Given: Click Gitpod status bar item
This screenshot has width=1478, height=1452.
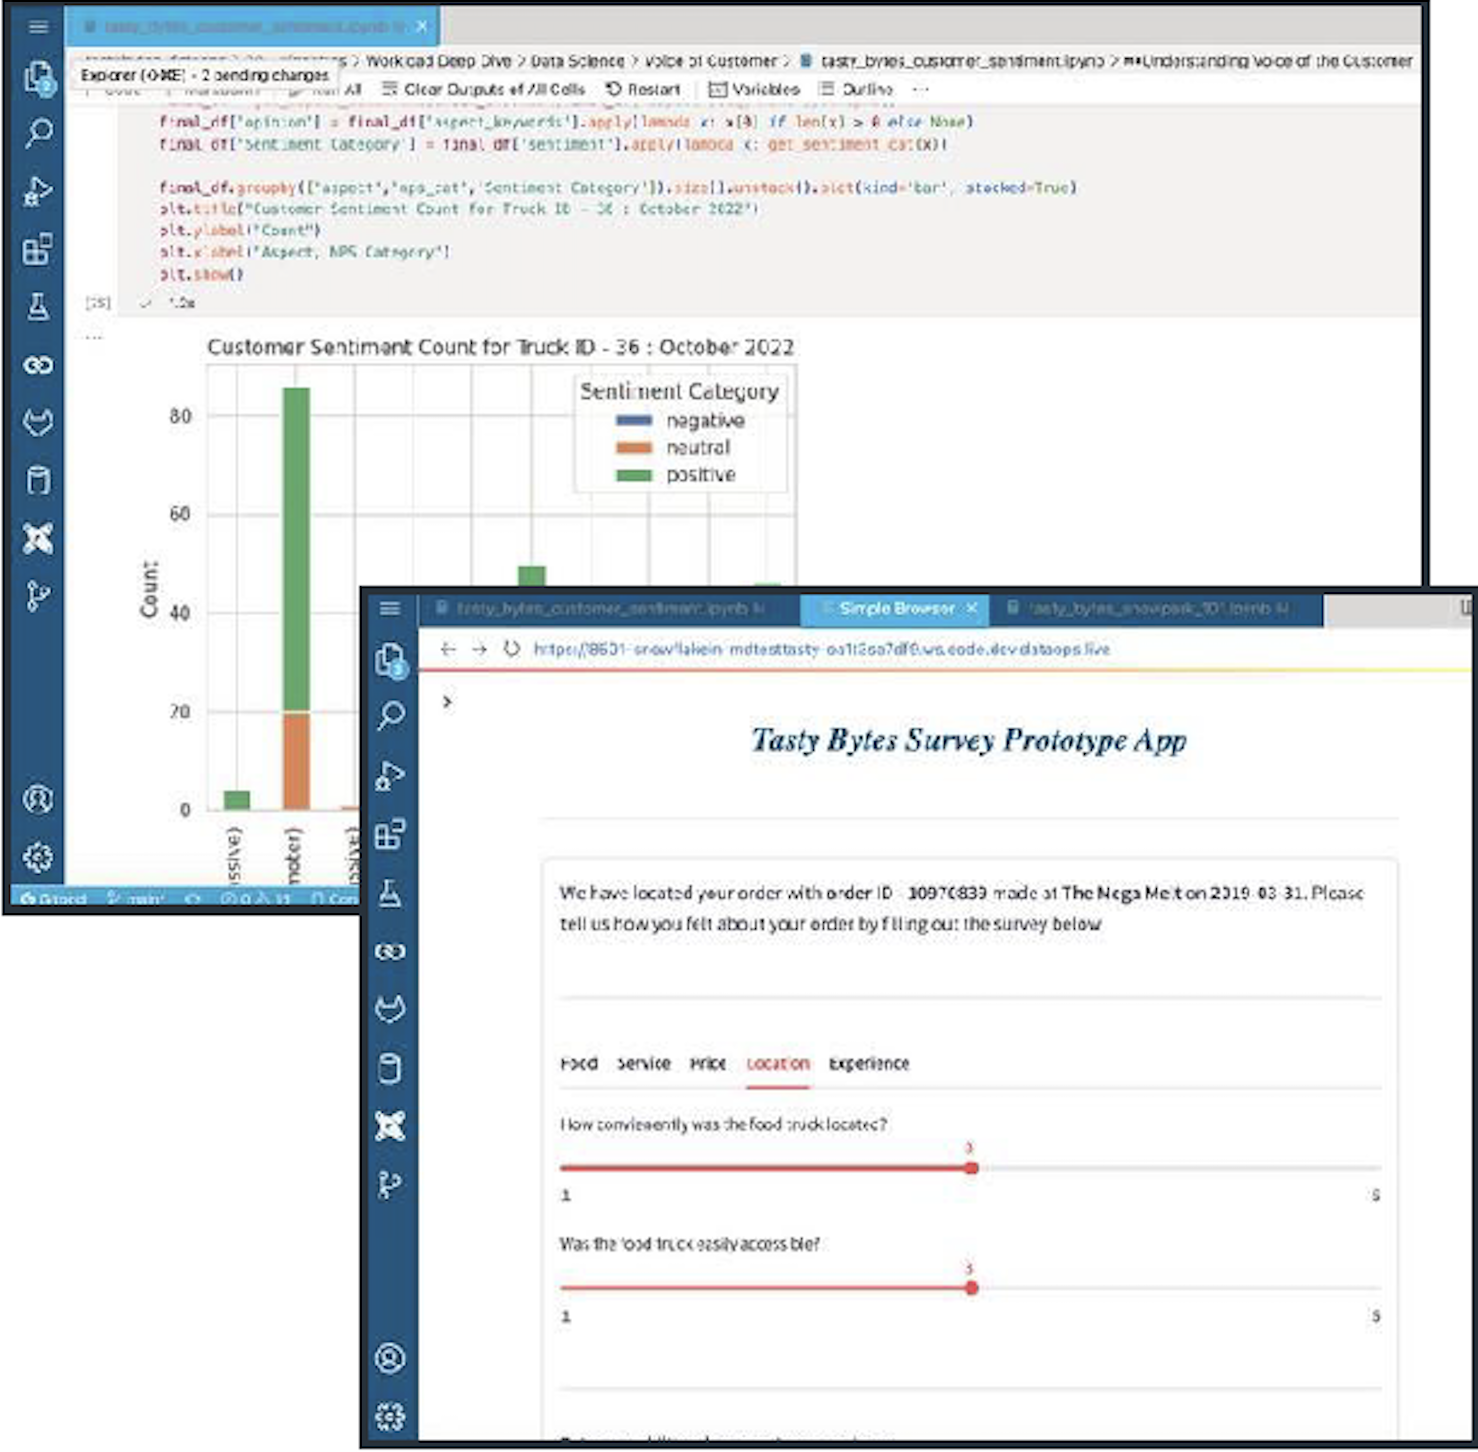Looking at the screenshot, I should tap(54, 899).
